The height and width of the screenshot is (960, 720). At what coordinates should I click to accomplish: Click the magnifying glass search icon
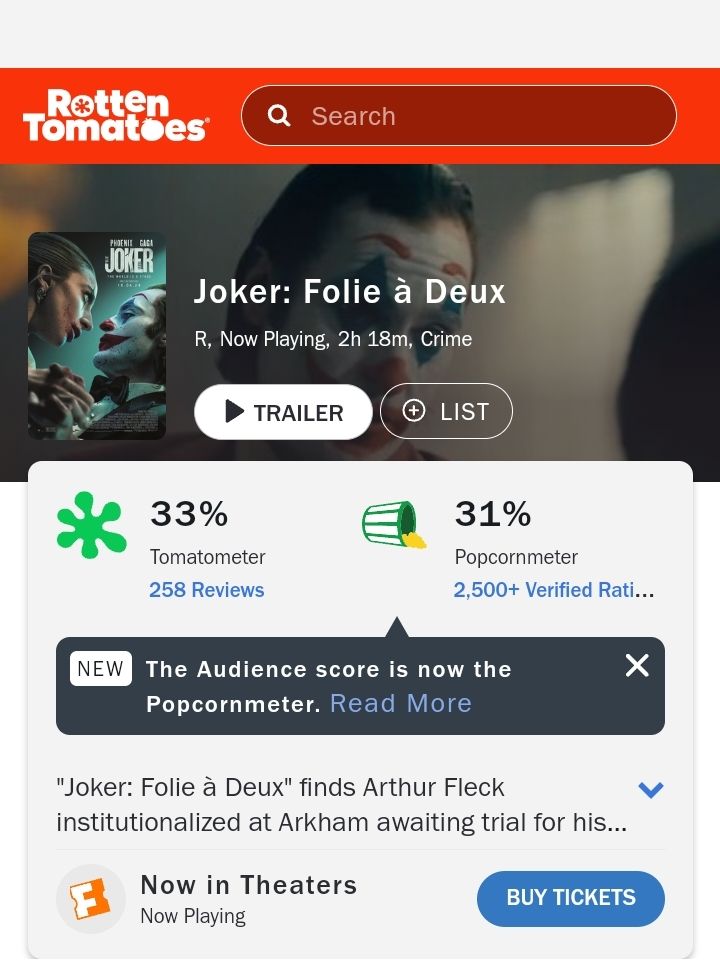[x=279, y=116]
